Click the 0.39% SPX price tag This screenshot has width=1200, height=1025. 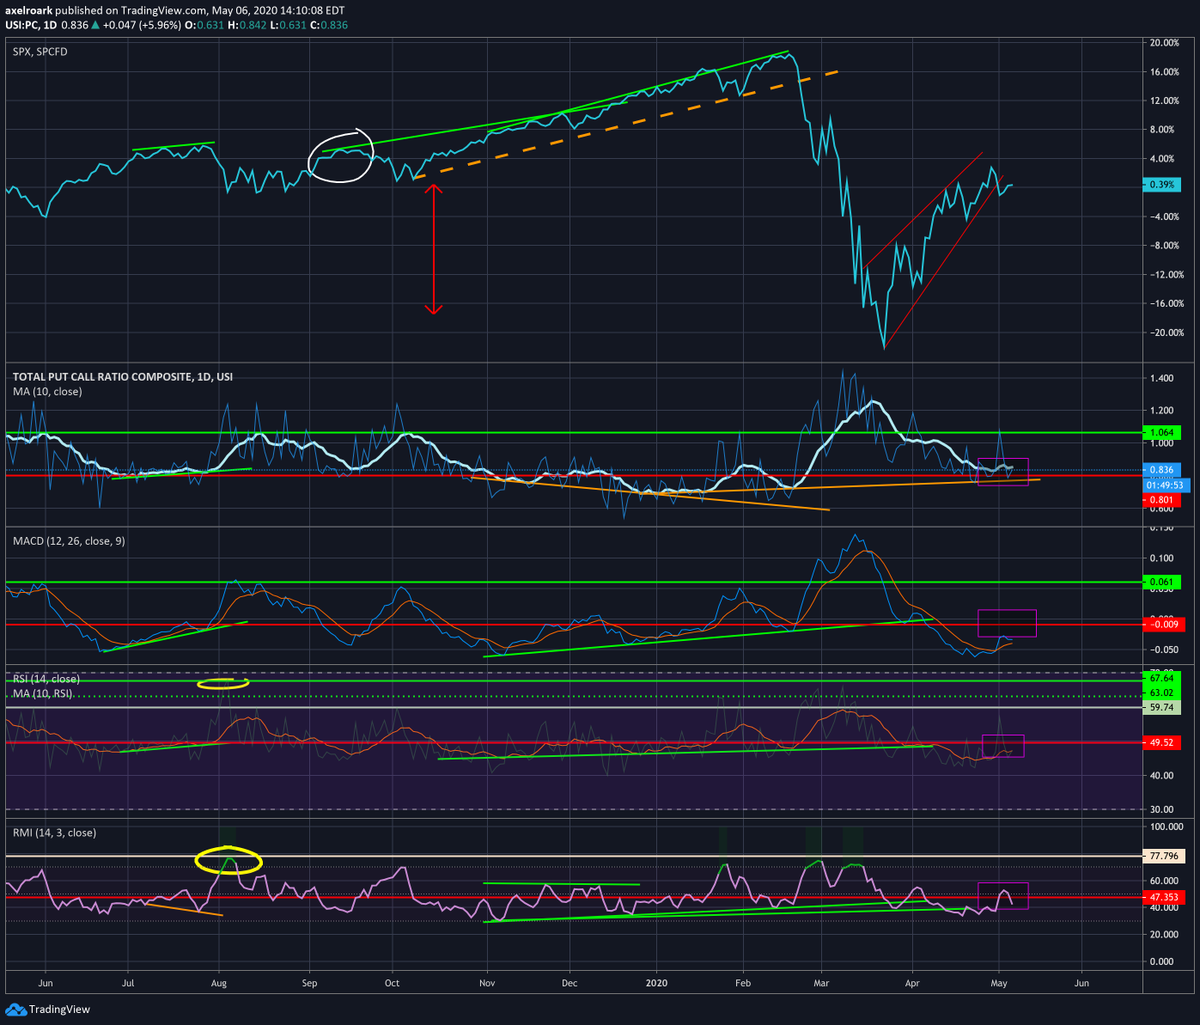point(1160,185)
